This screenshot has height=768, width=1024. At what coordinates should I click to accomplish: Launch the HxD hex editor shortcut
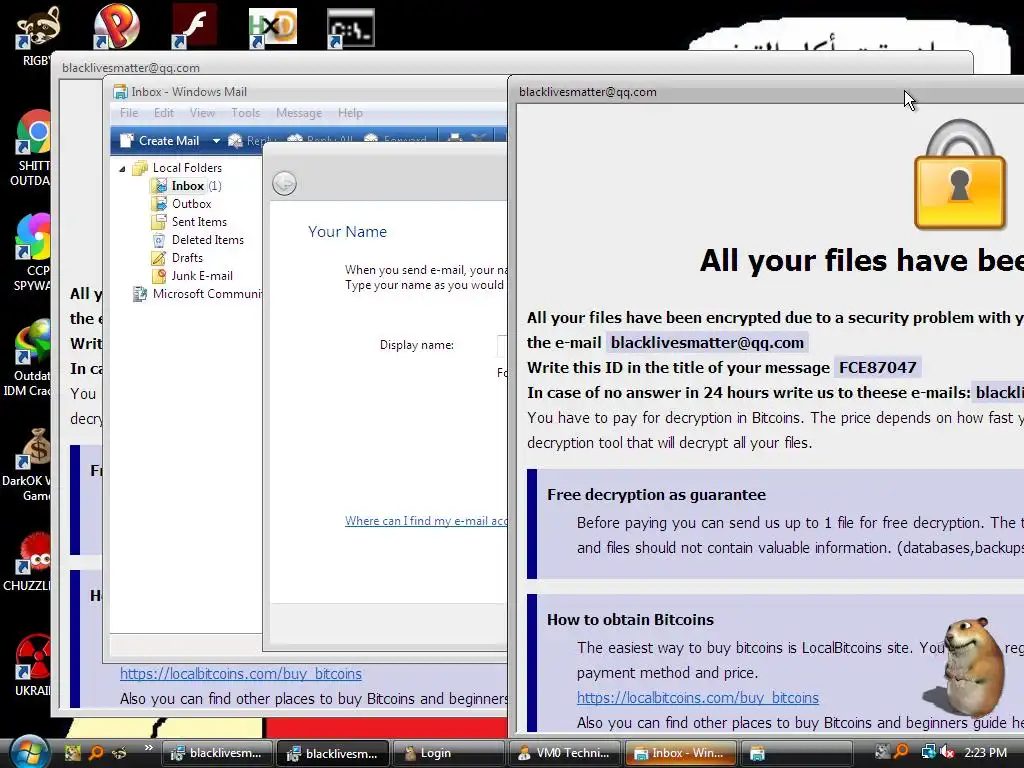(x=272, y=27)
